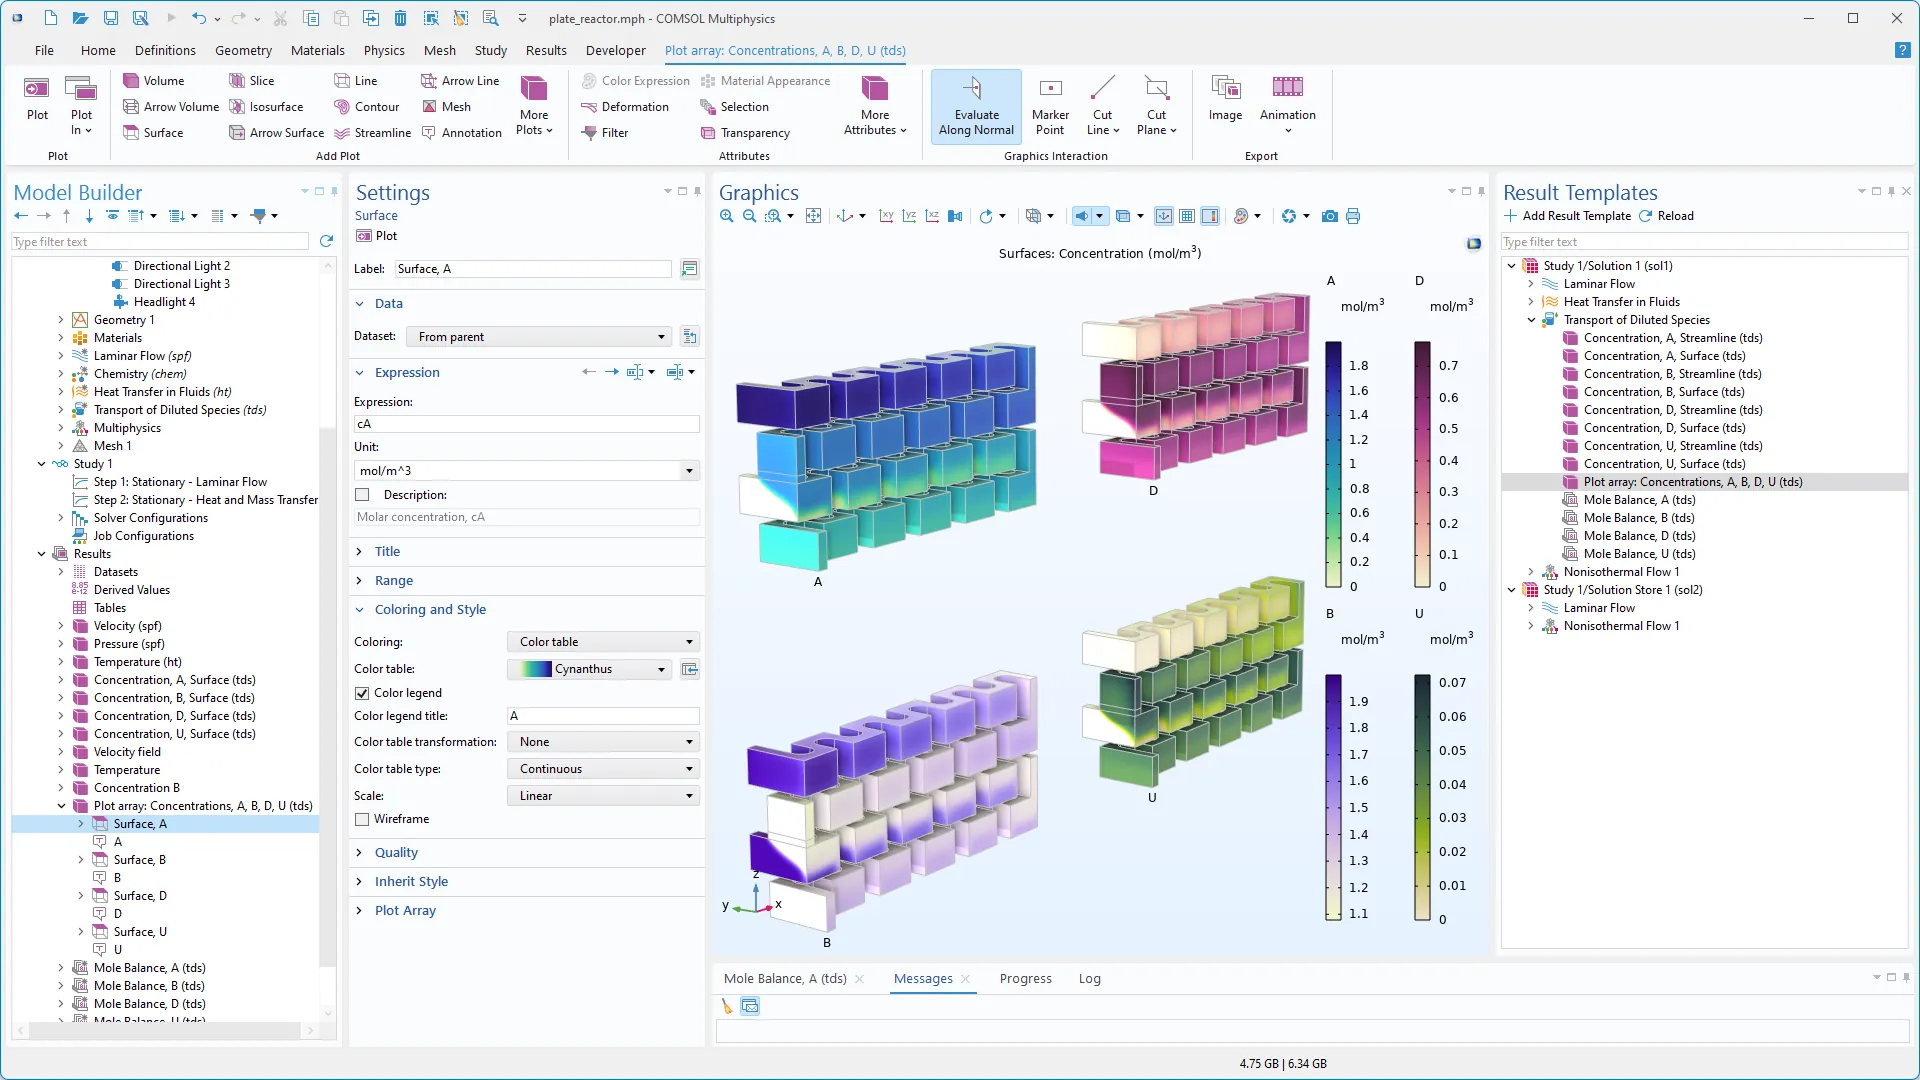Open the Scale dropdown set to Linear
This screenshot has width=1920, height=1080.
click(x=603, y=796)
